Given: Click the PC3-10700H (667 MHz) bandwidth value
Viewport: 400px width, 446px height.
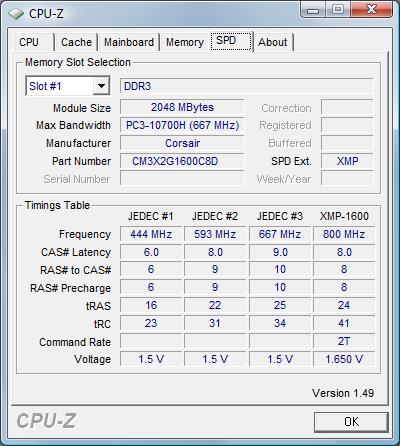Looking at the screenshot, I should coord(182,125).
